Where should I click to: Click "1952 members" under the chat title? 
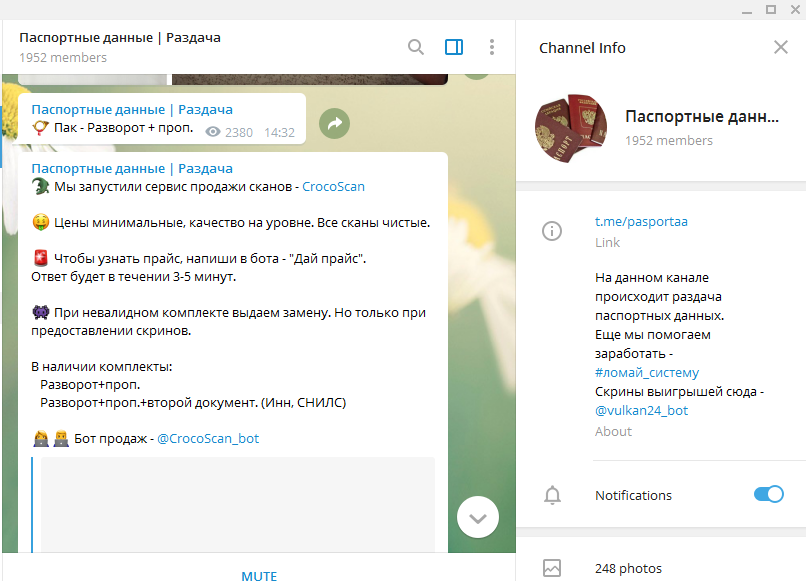point(63,58)
